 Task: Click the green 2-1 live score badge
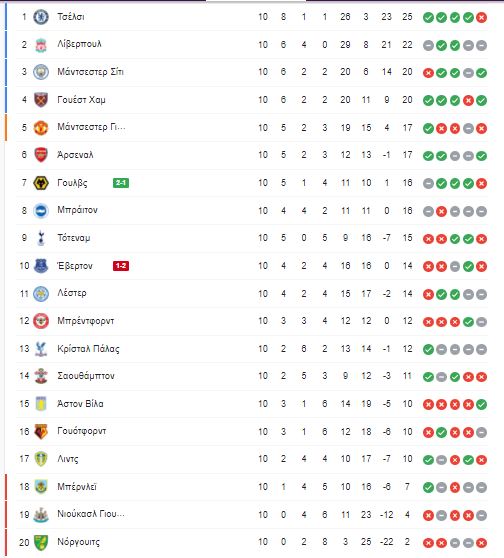(x=121, y=183)
